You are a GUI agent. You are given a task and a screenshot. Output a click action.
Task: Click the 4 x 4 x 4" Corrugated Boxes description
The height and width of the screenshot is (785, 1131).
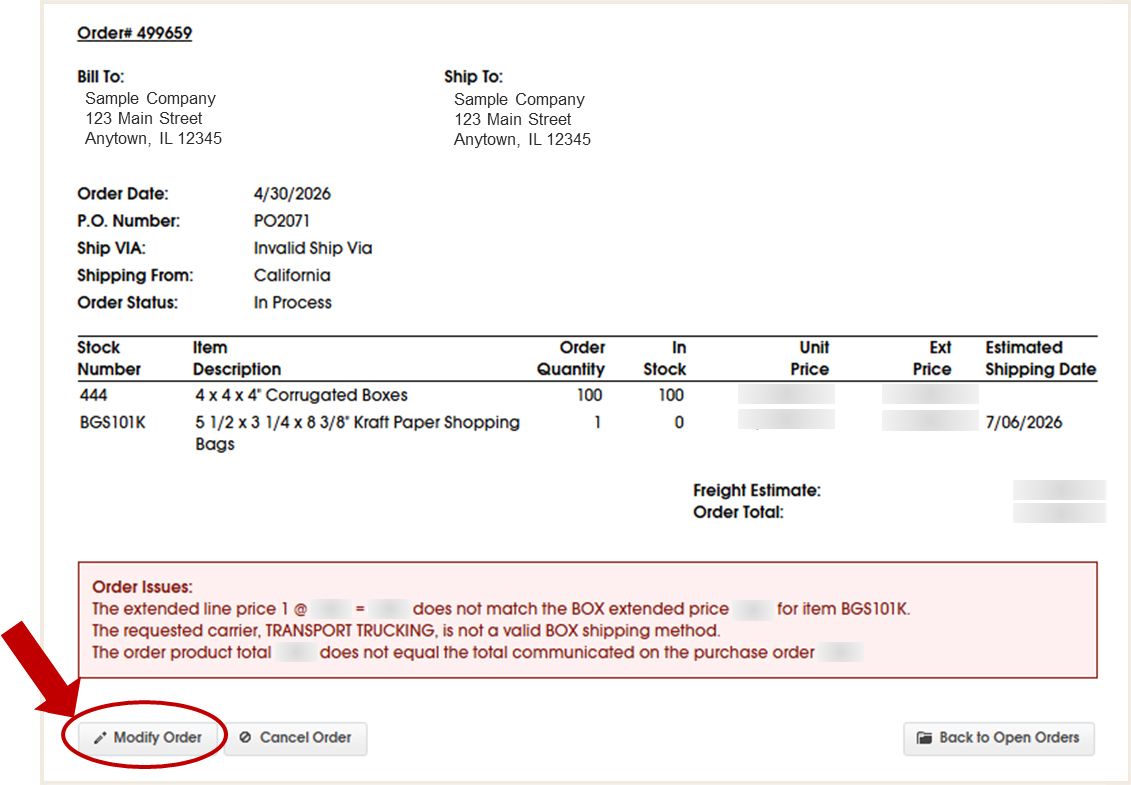click(x=302, y=395)
